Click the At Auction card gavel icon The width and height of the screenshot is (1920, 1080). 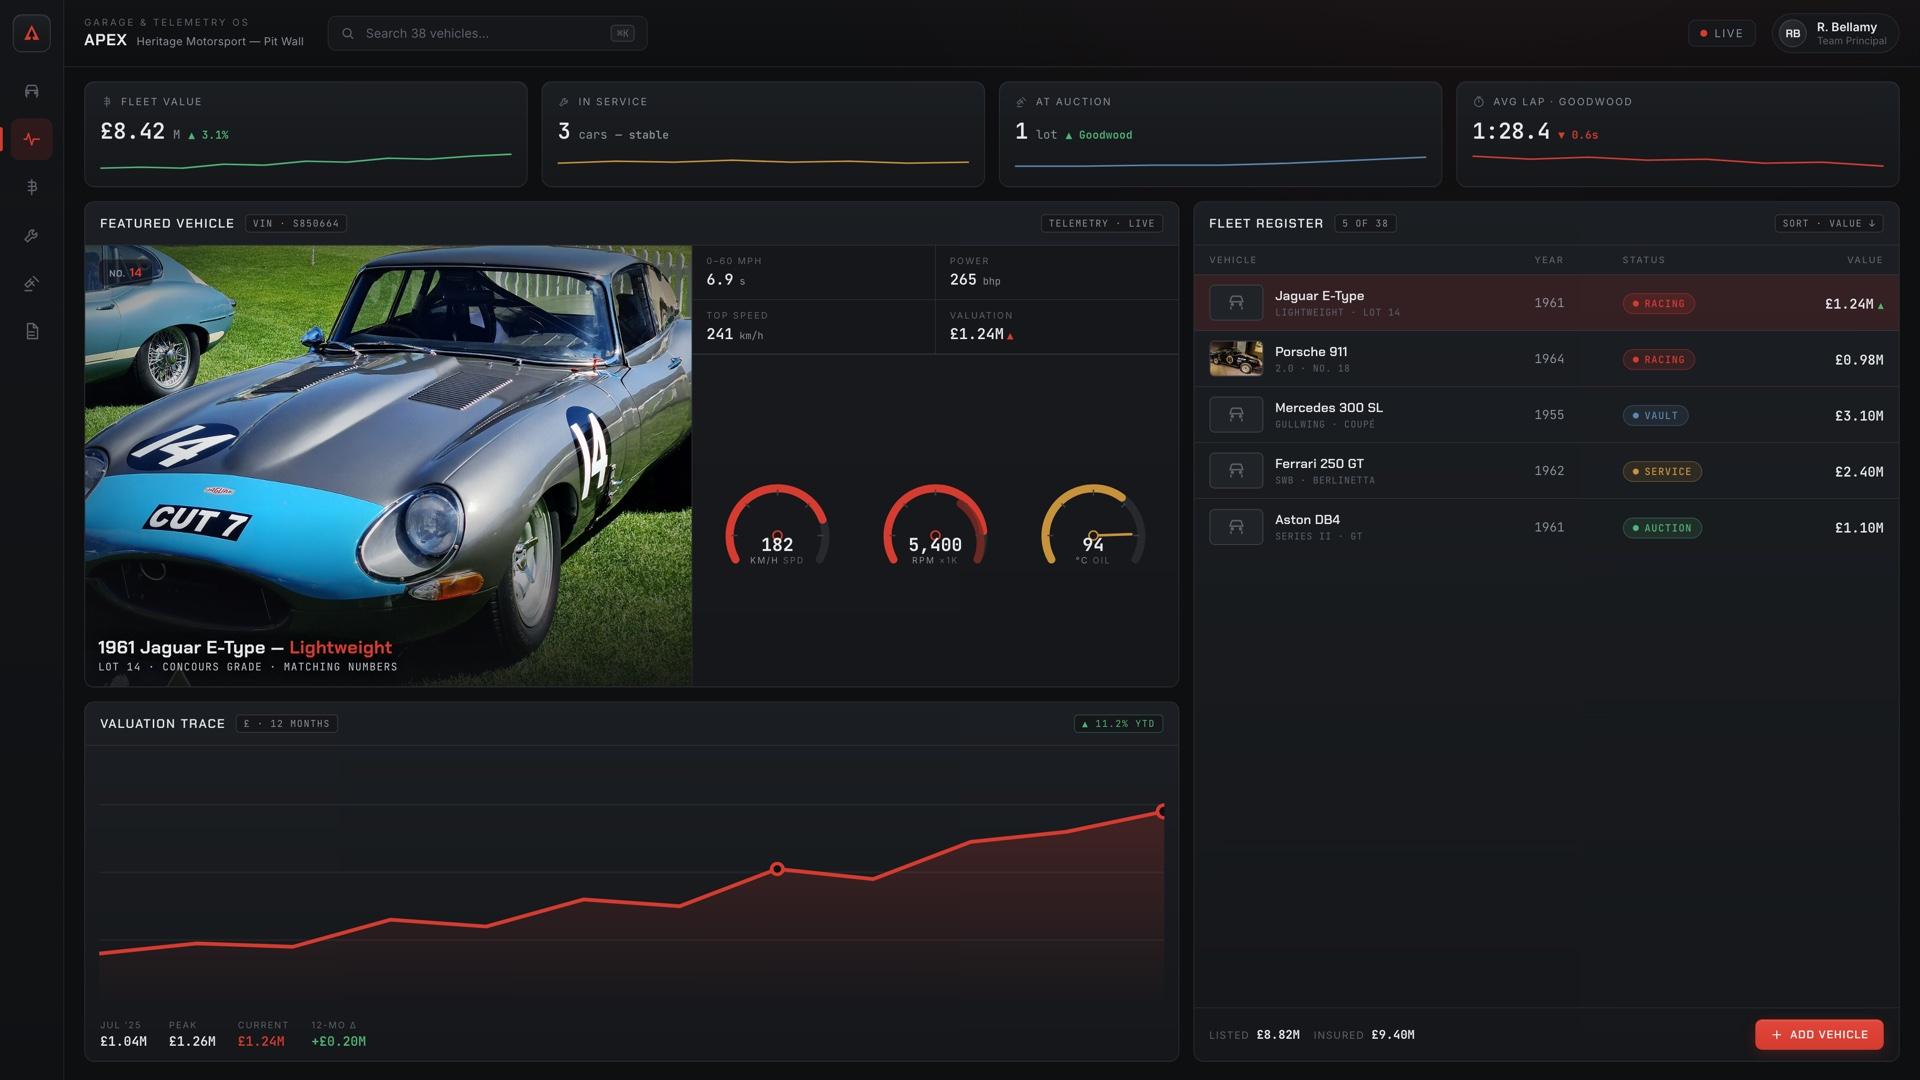(1021, 102)
